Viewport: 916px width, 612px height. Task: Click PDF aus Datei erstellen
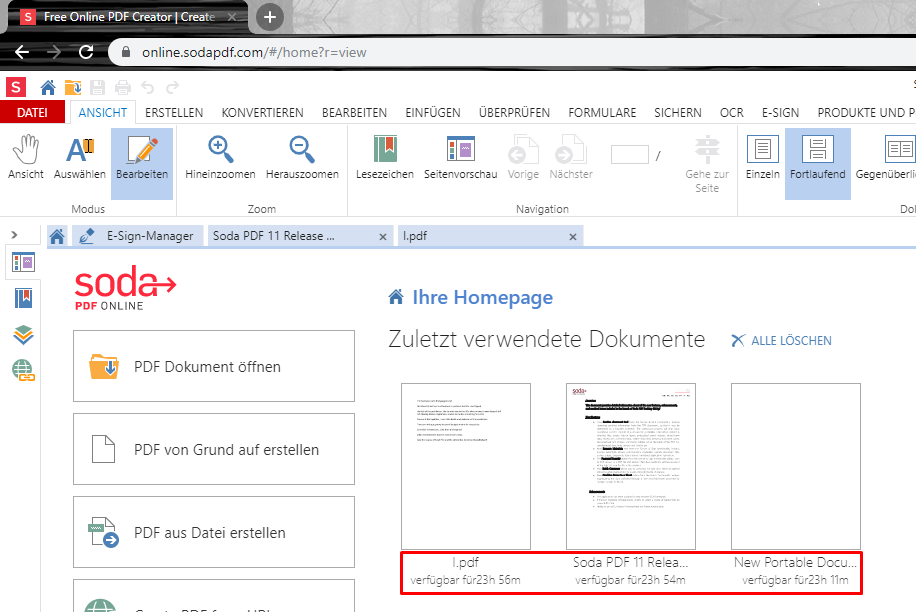tap(214, 532)
